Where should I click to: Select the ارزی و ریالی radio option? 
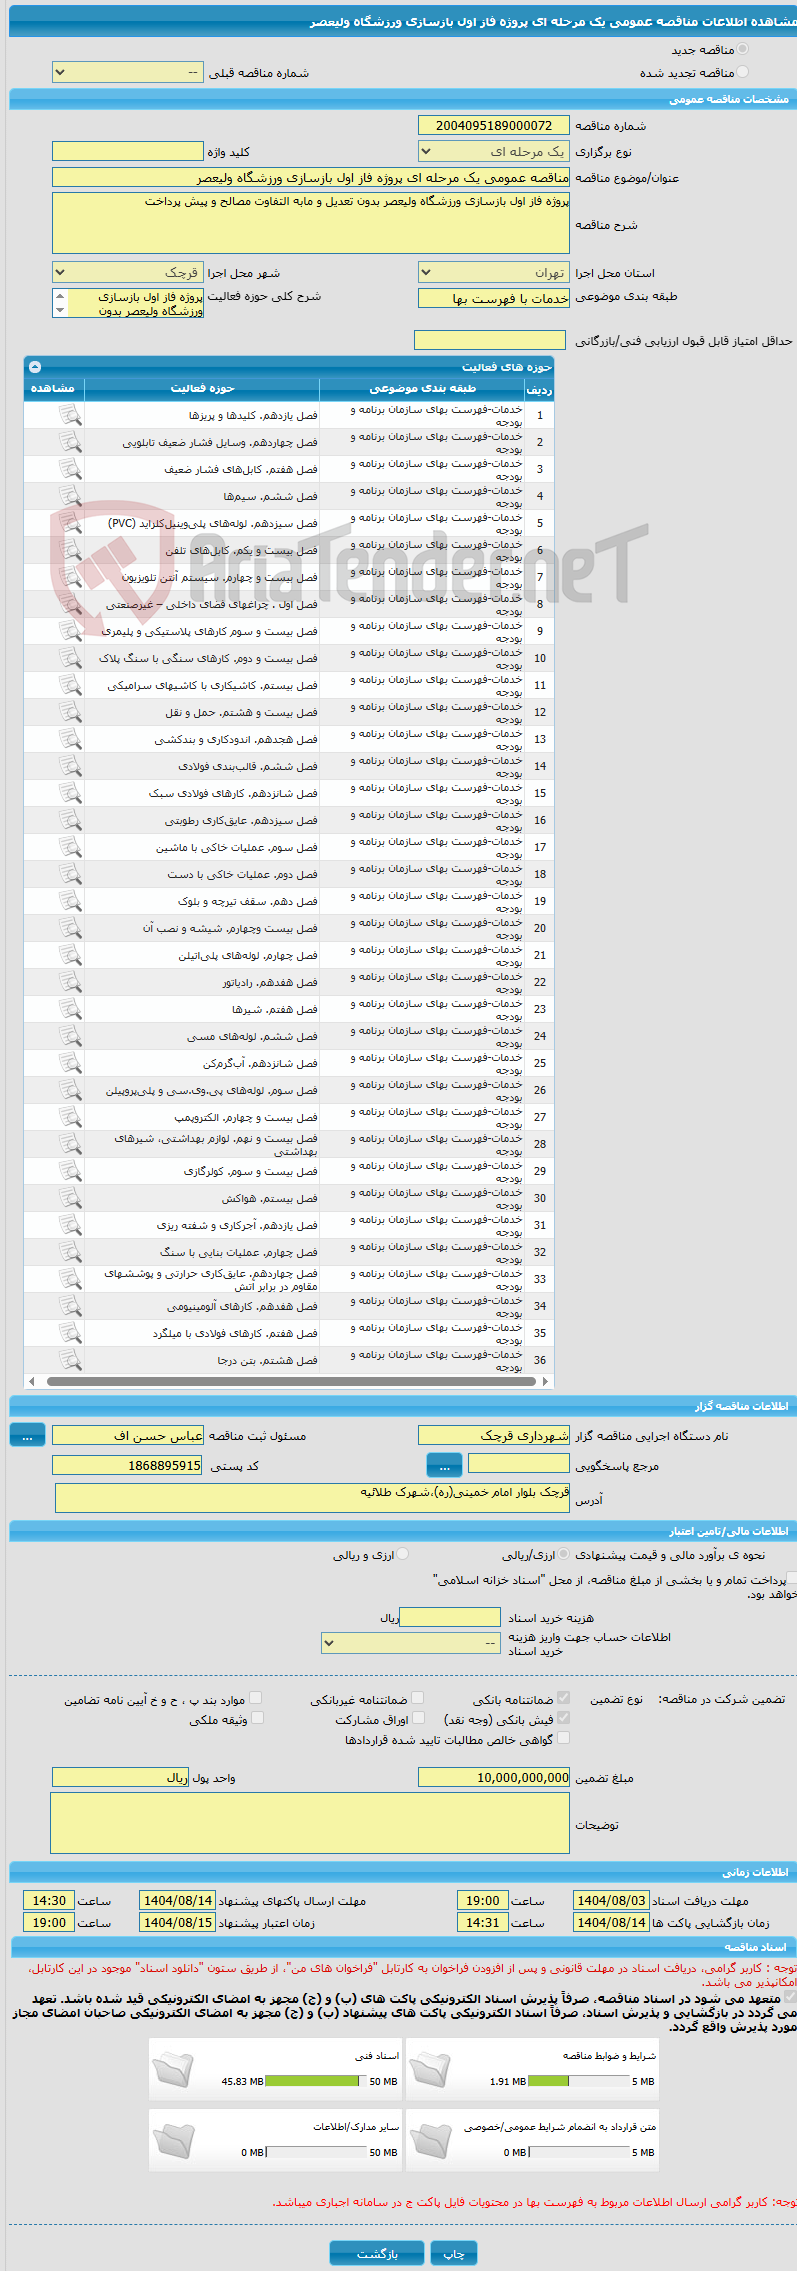[x=402, y=1554]
